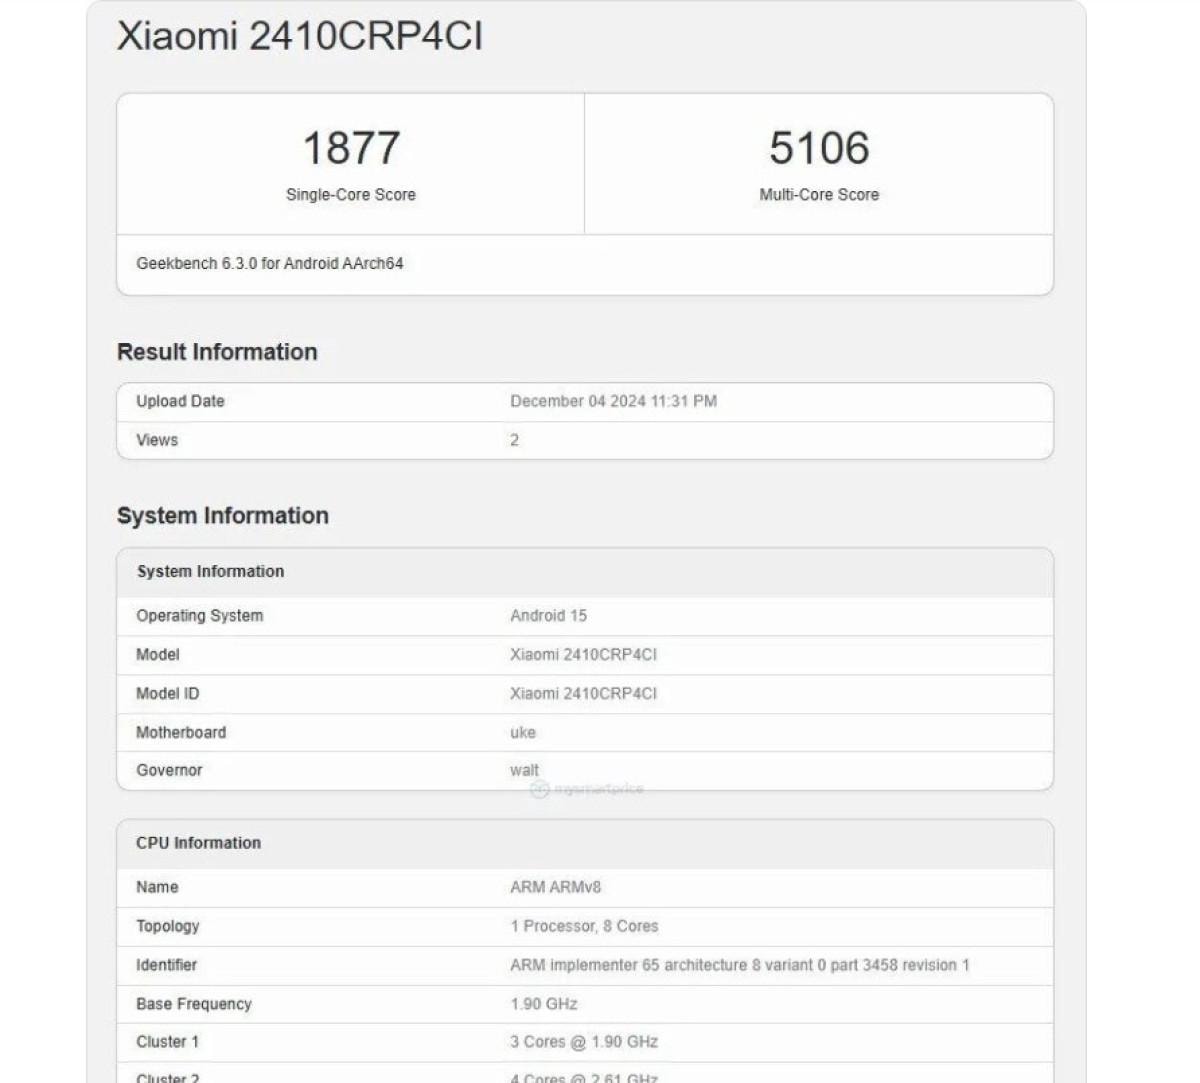Click the 5106 multi-core score number

(819, 148)
